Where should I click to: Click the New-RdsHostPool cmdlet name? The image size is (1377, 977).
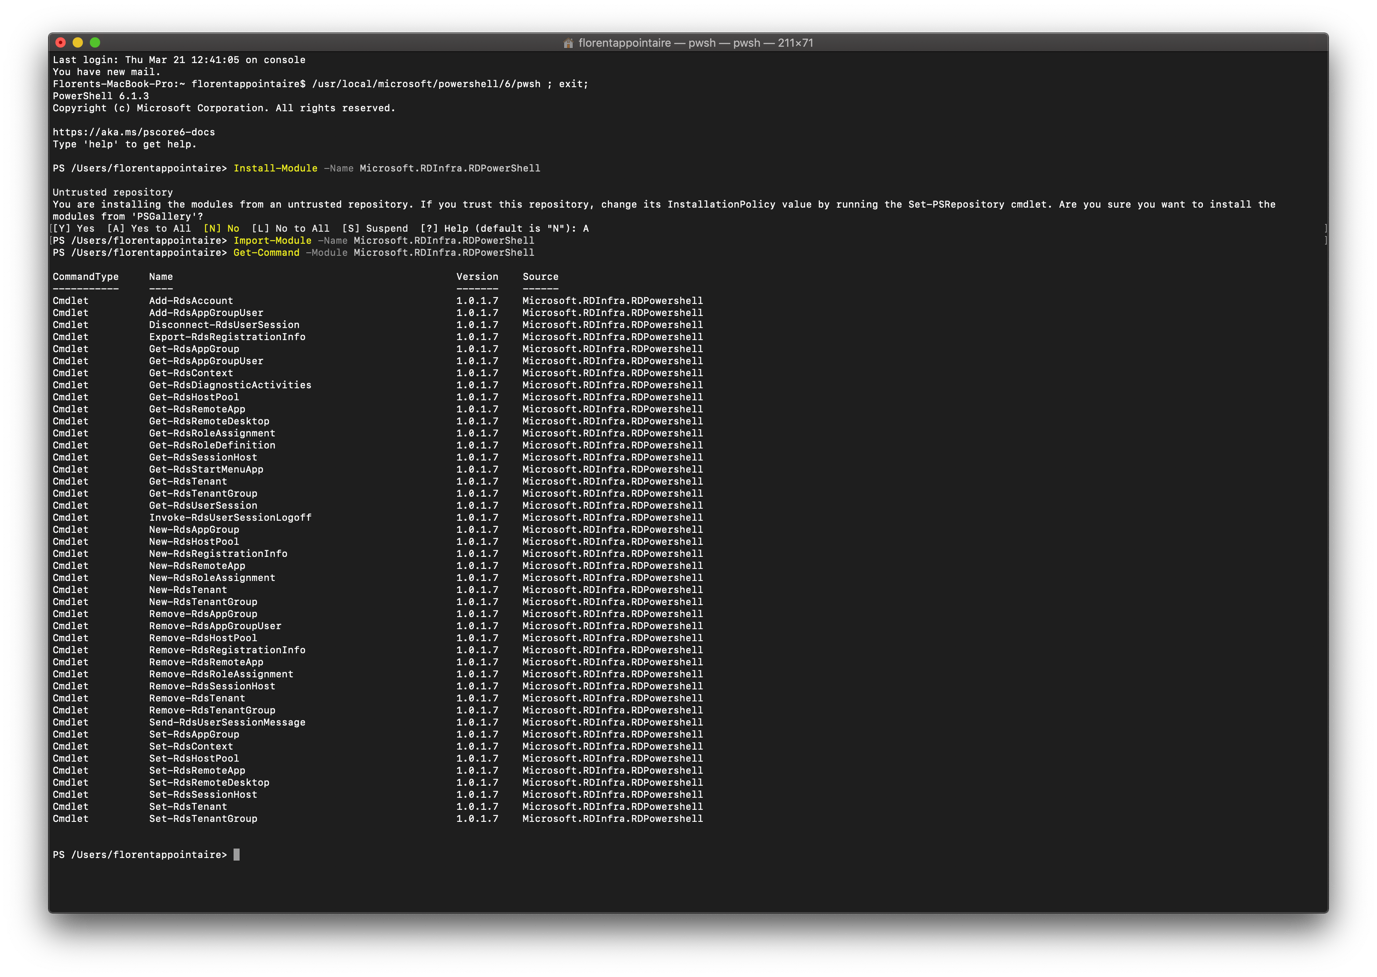194,541
